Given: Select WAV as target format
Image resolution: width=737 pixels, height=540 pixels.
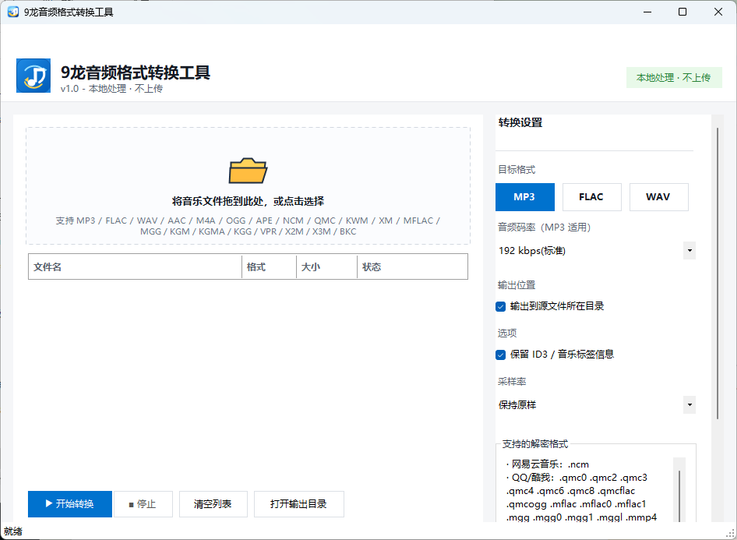Looking at the screenshot, I should click(x=659, y=197).
